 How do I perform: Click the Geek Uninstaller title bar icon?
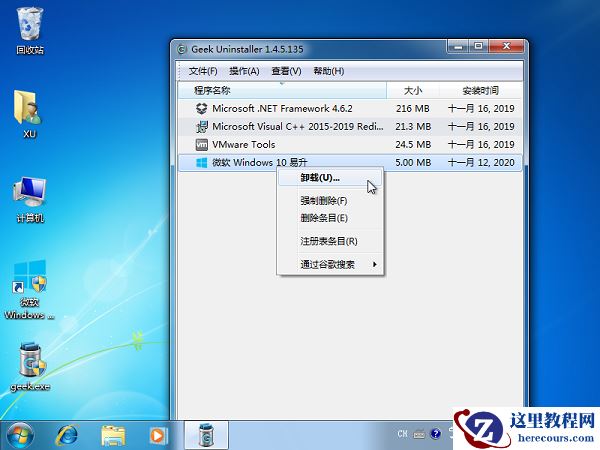[x=182, y=49]
